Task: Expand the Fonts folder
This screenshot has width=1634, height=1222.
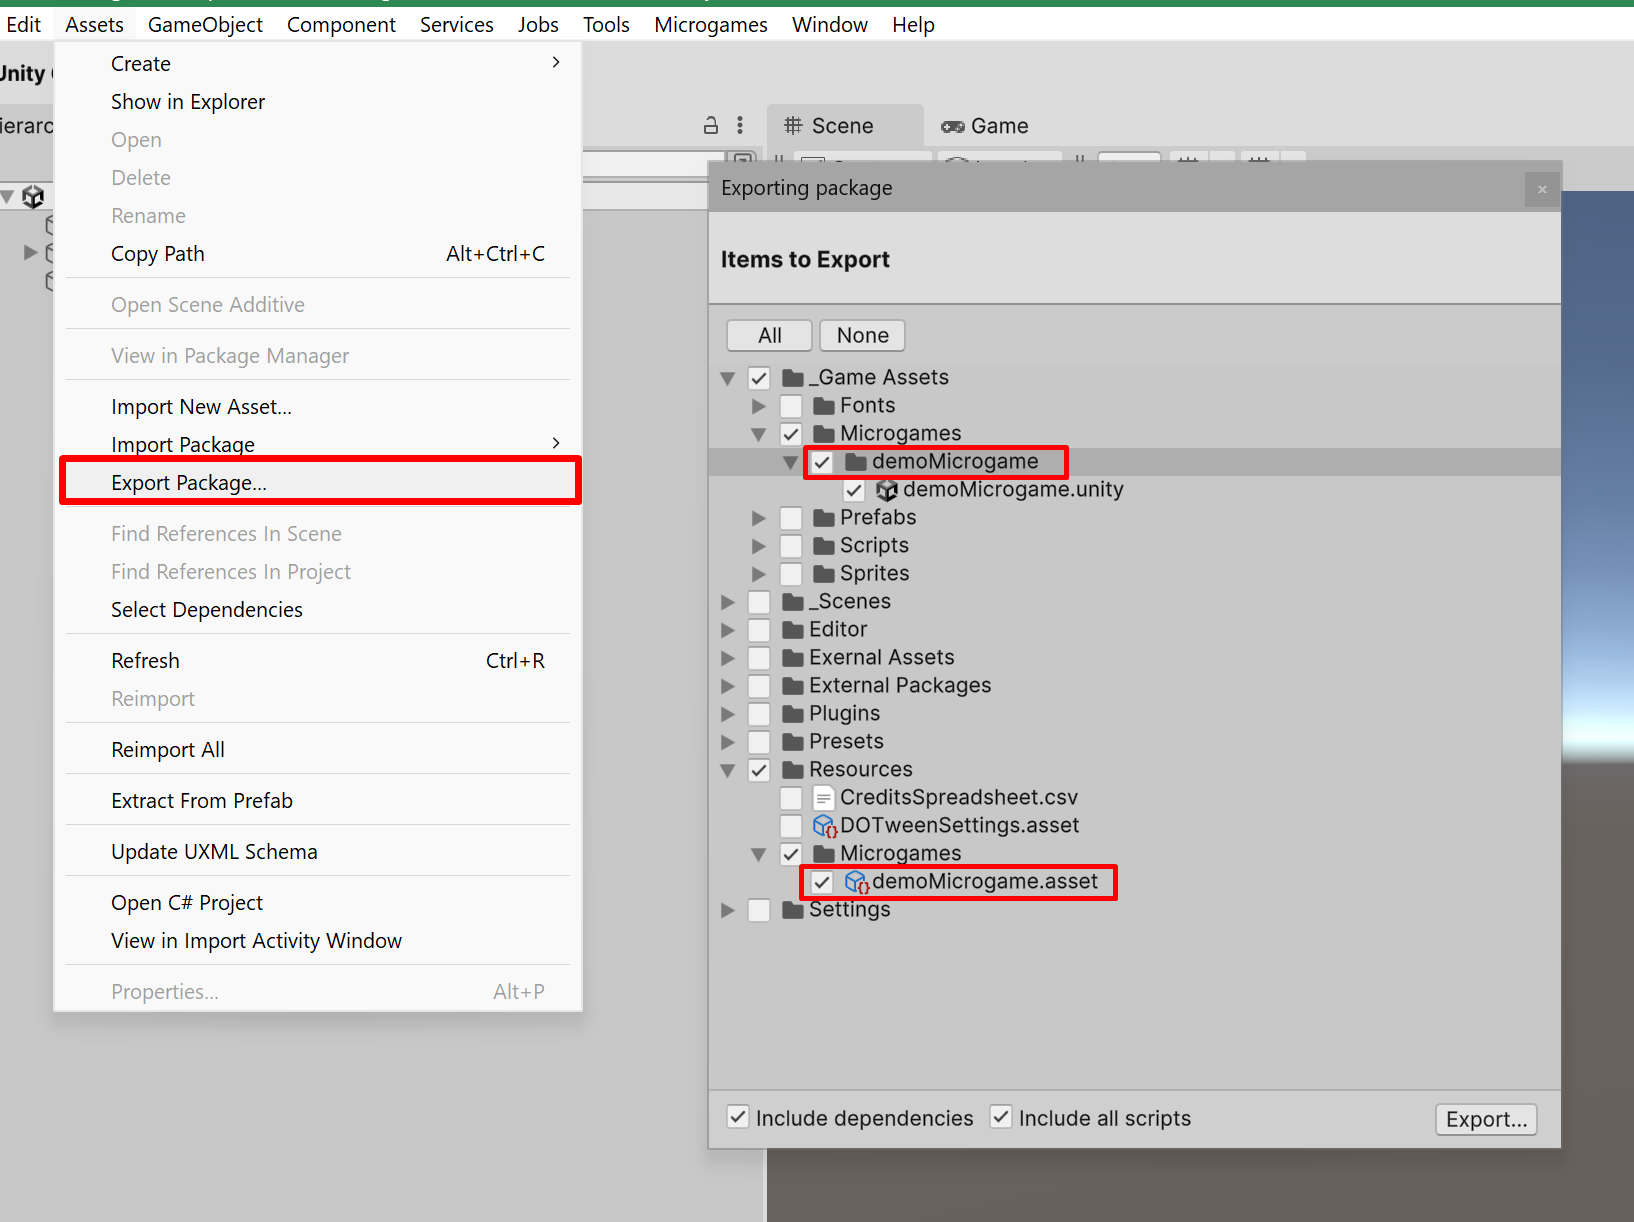Action: tap(759, 406)
